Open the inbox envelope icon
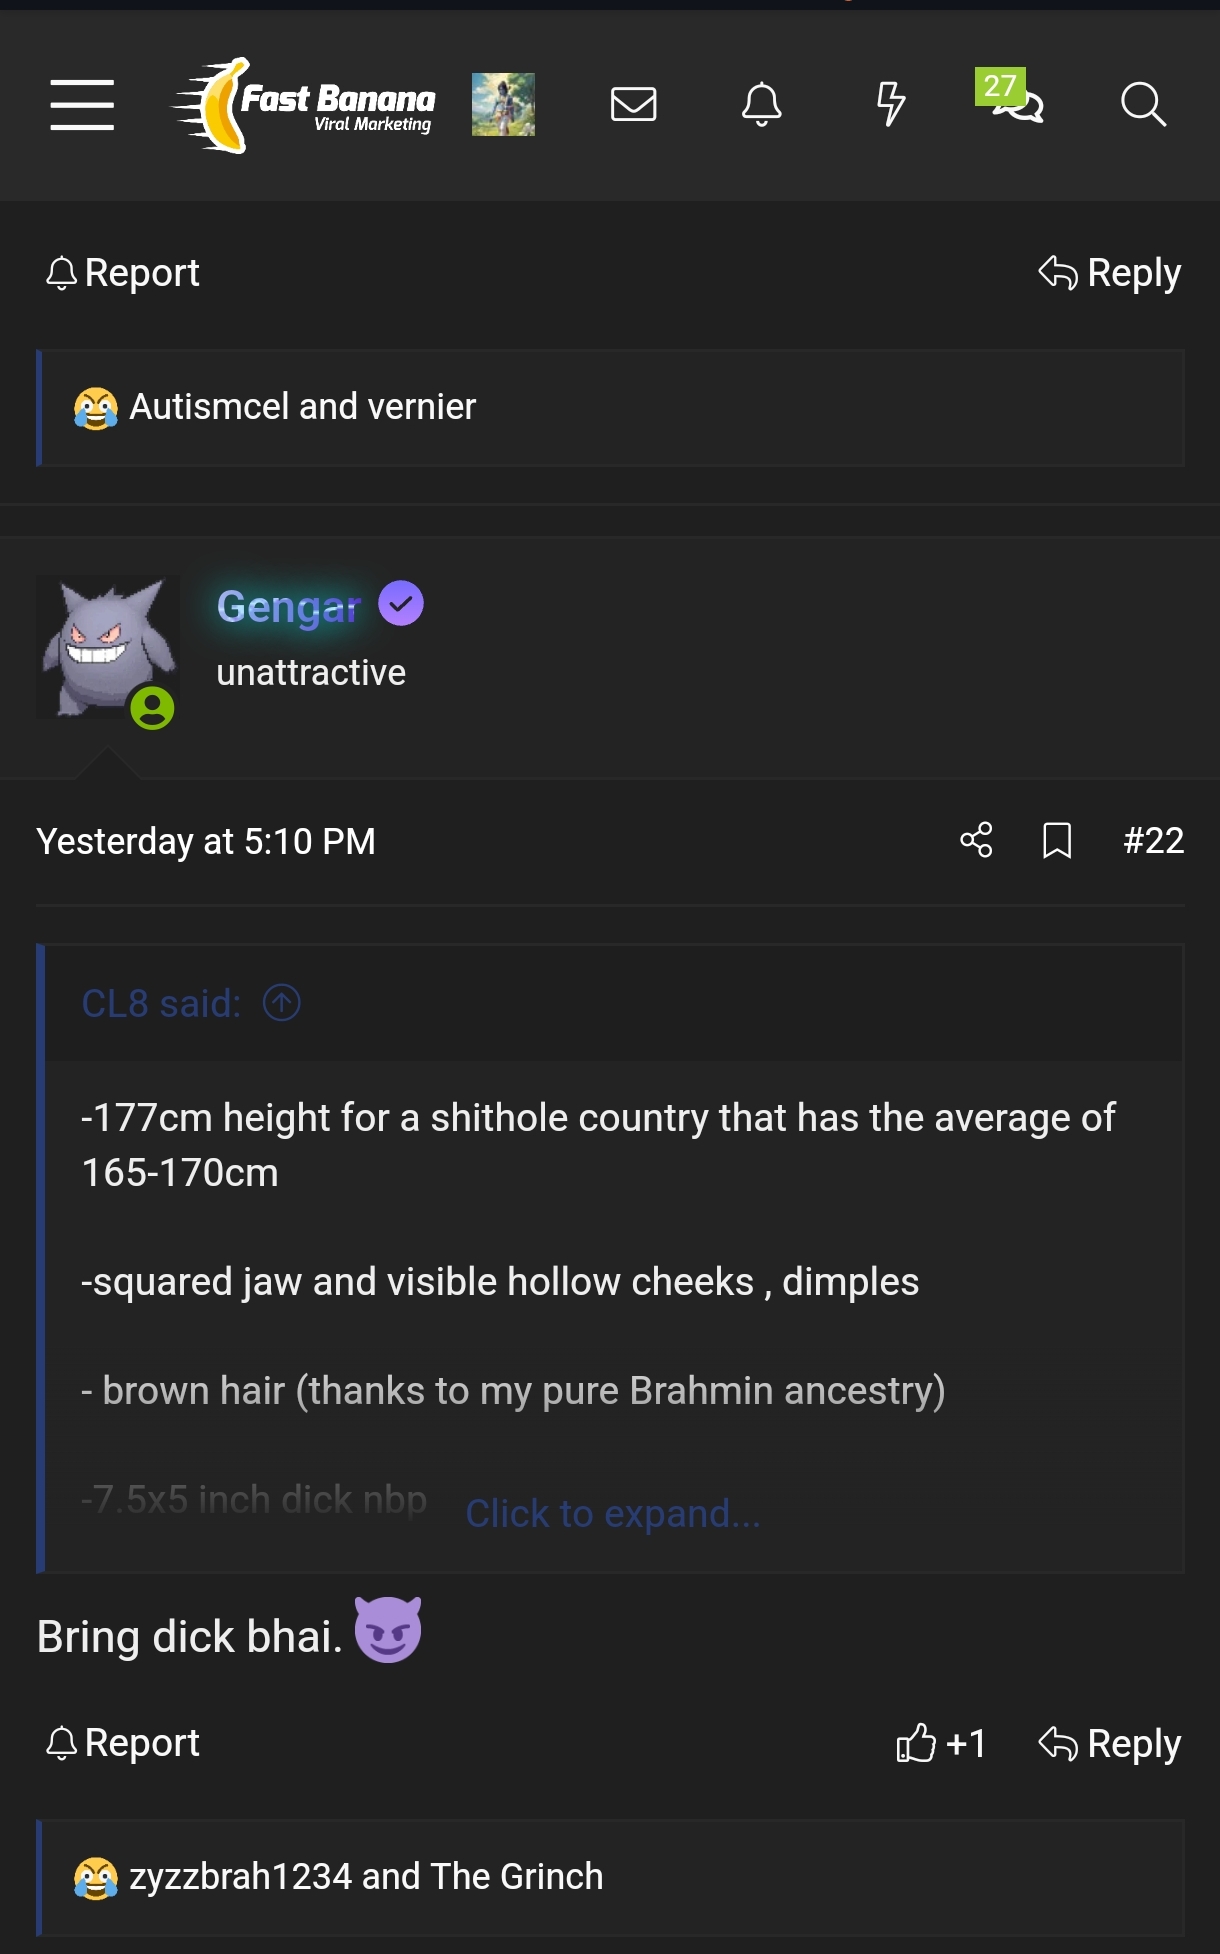Screen dimensions: 1220x1954 tap(633, 104)
